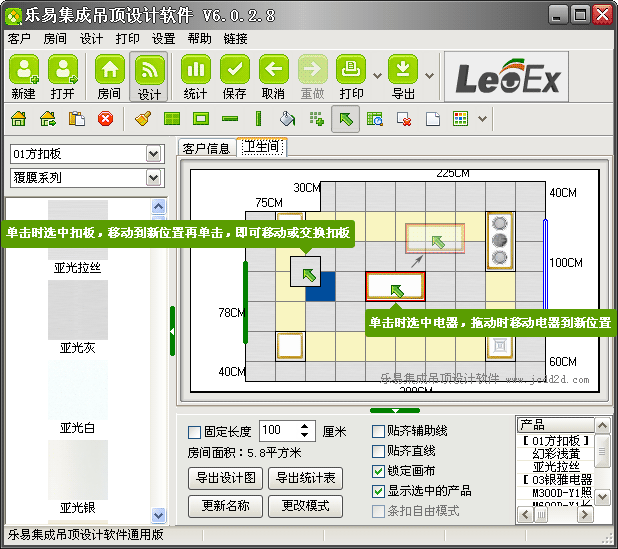The height and width of the screenshot is (549, 618).
Task: Click the 取消 (Undo) arrow icon
Action: (273, 71)
